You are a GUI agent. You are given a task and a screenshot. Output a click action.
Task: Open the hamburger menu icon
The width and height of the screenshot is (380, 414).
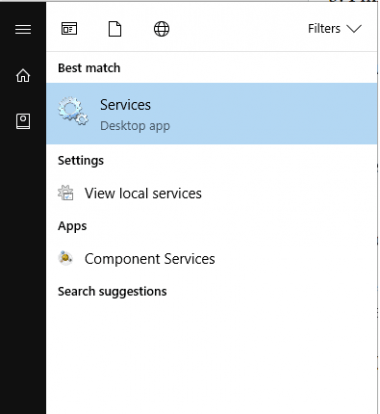click(23, 29)
